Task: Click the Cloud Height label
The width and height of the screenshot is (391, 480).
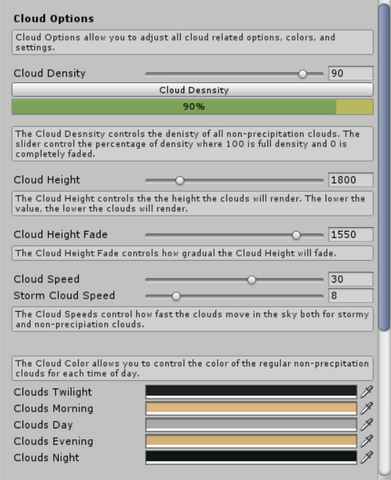Action: point(47,180)
